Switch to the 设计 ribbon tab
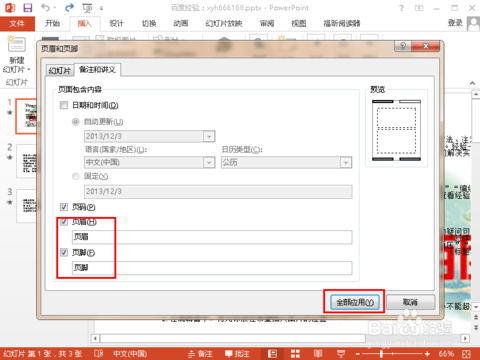The height and width of the screenshot is (360, 480). click(x=116, y=23)
